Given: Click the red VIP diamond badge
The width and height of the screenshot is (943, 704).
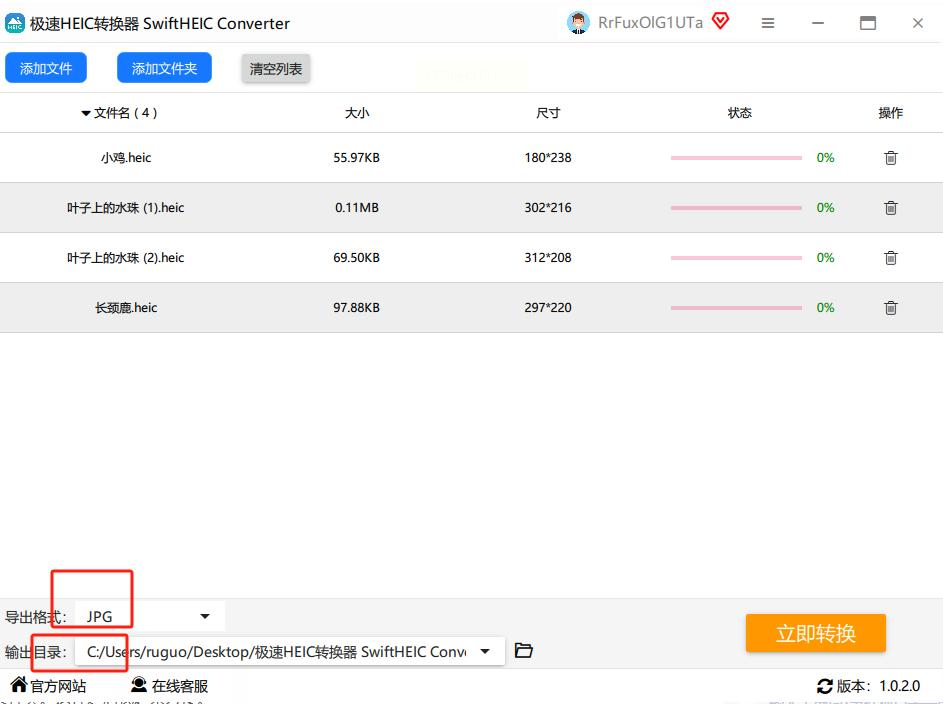Looking at the screenshot, I should (x=720, y=22).
